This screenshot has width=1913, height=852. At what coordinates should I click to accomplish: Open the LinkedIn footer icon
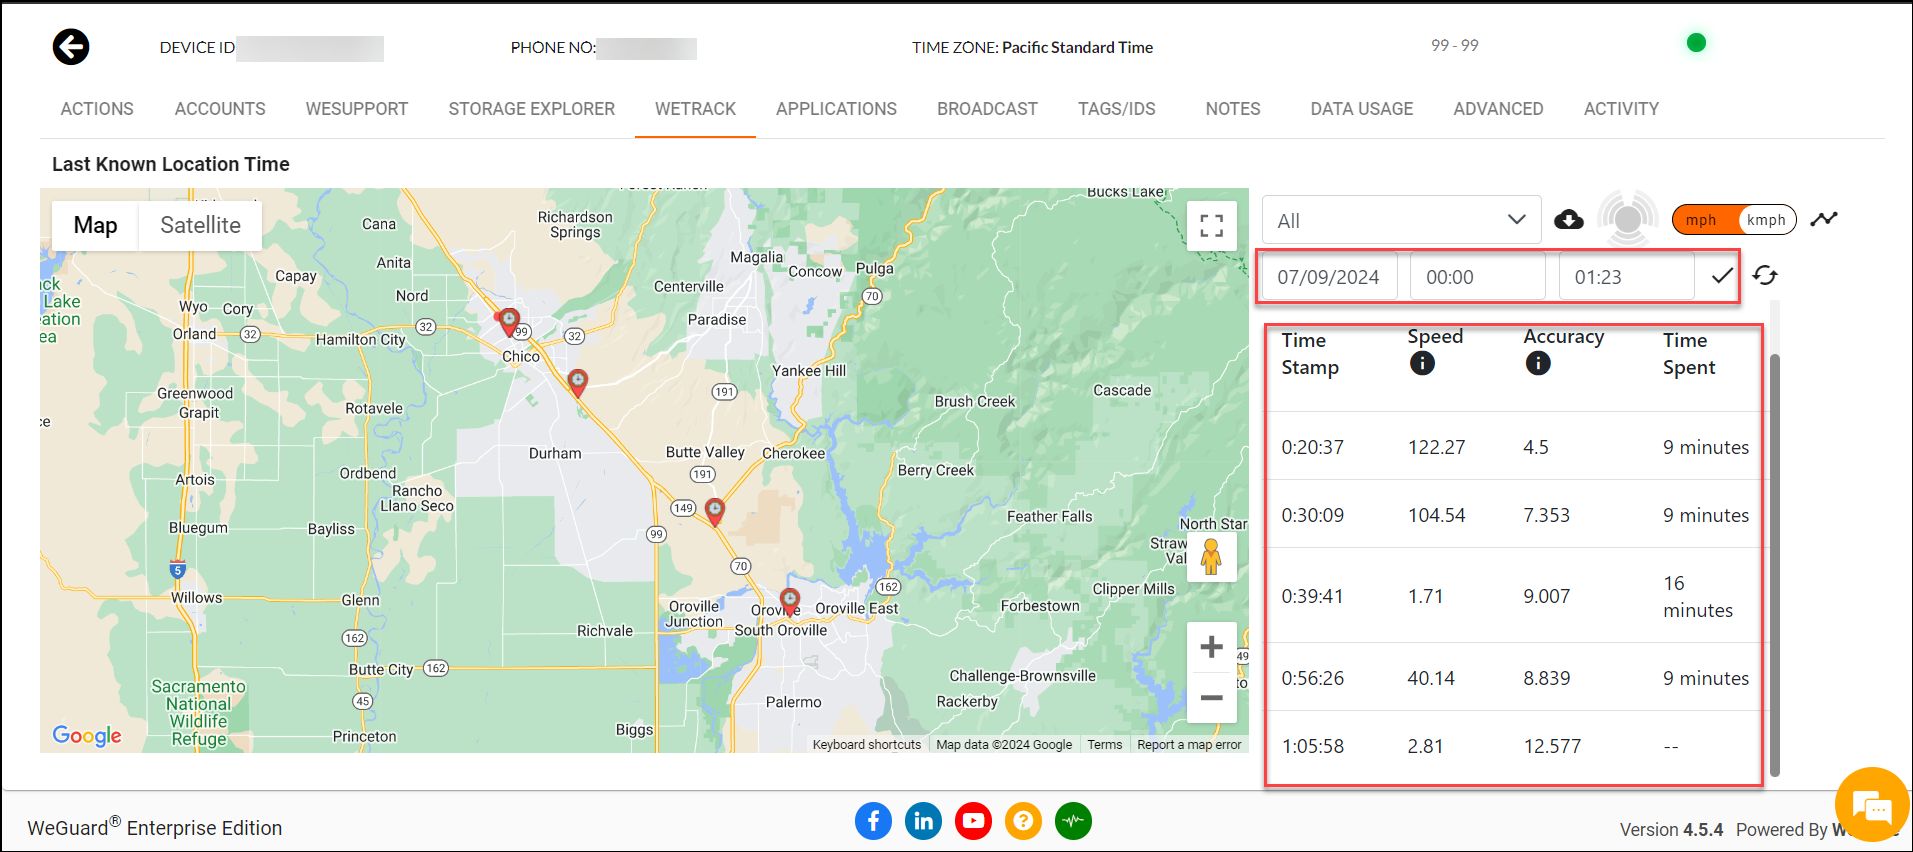923,821
